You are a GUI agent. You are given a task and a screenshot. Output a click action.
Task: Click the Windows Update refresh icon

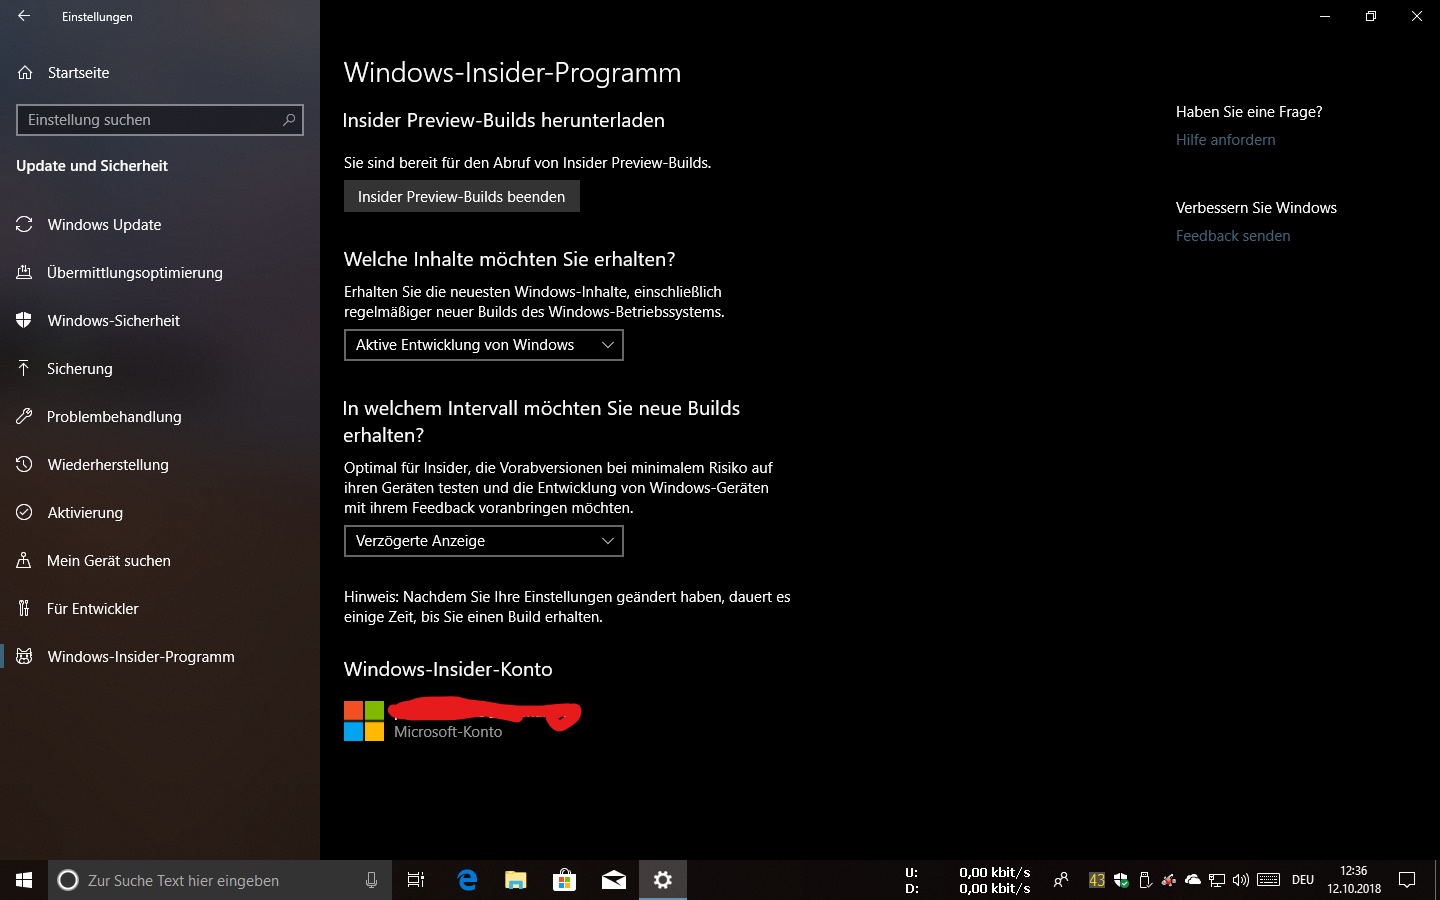click(24, 225)
